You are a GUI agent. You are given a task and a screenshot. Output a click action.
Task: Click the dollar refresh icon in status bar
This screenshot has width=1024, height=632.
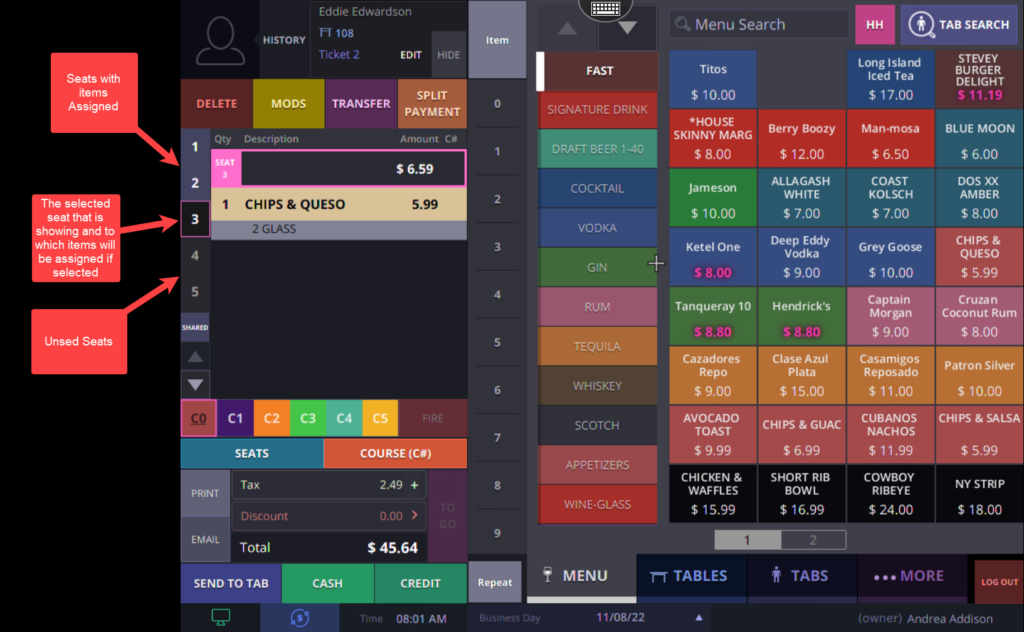(x=300, y=617)
